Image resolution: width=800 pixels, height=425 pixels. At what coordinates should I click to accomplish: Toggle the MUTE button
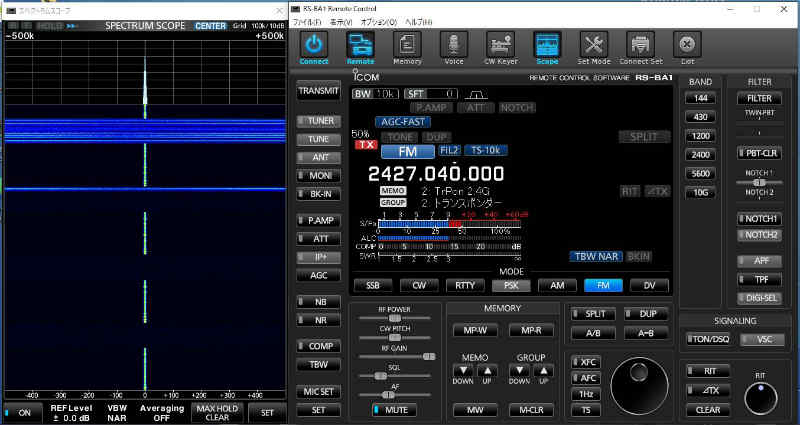coord(394,410)
